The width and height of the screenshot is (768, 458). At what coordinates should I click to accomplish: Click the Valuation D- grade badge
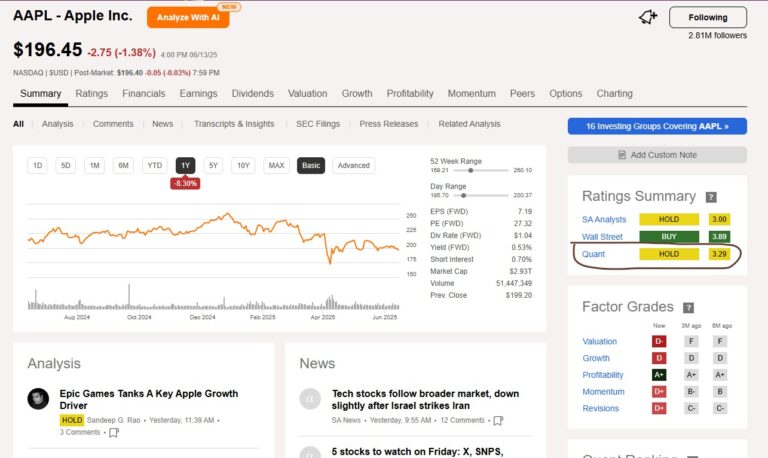659,341
